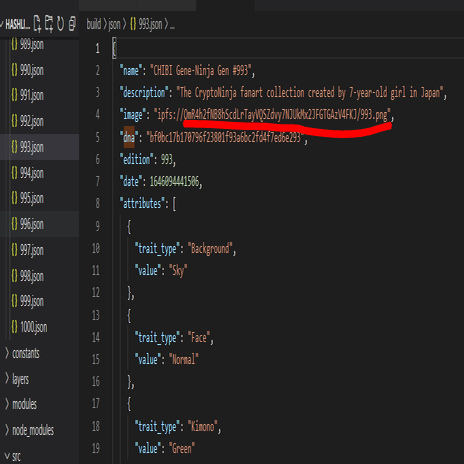Click line number 9 in the gutter
Screen dimensions: 464x464
97,226
